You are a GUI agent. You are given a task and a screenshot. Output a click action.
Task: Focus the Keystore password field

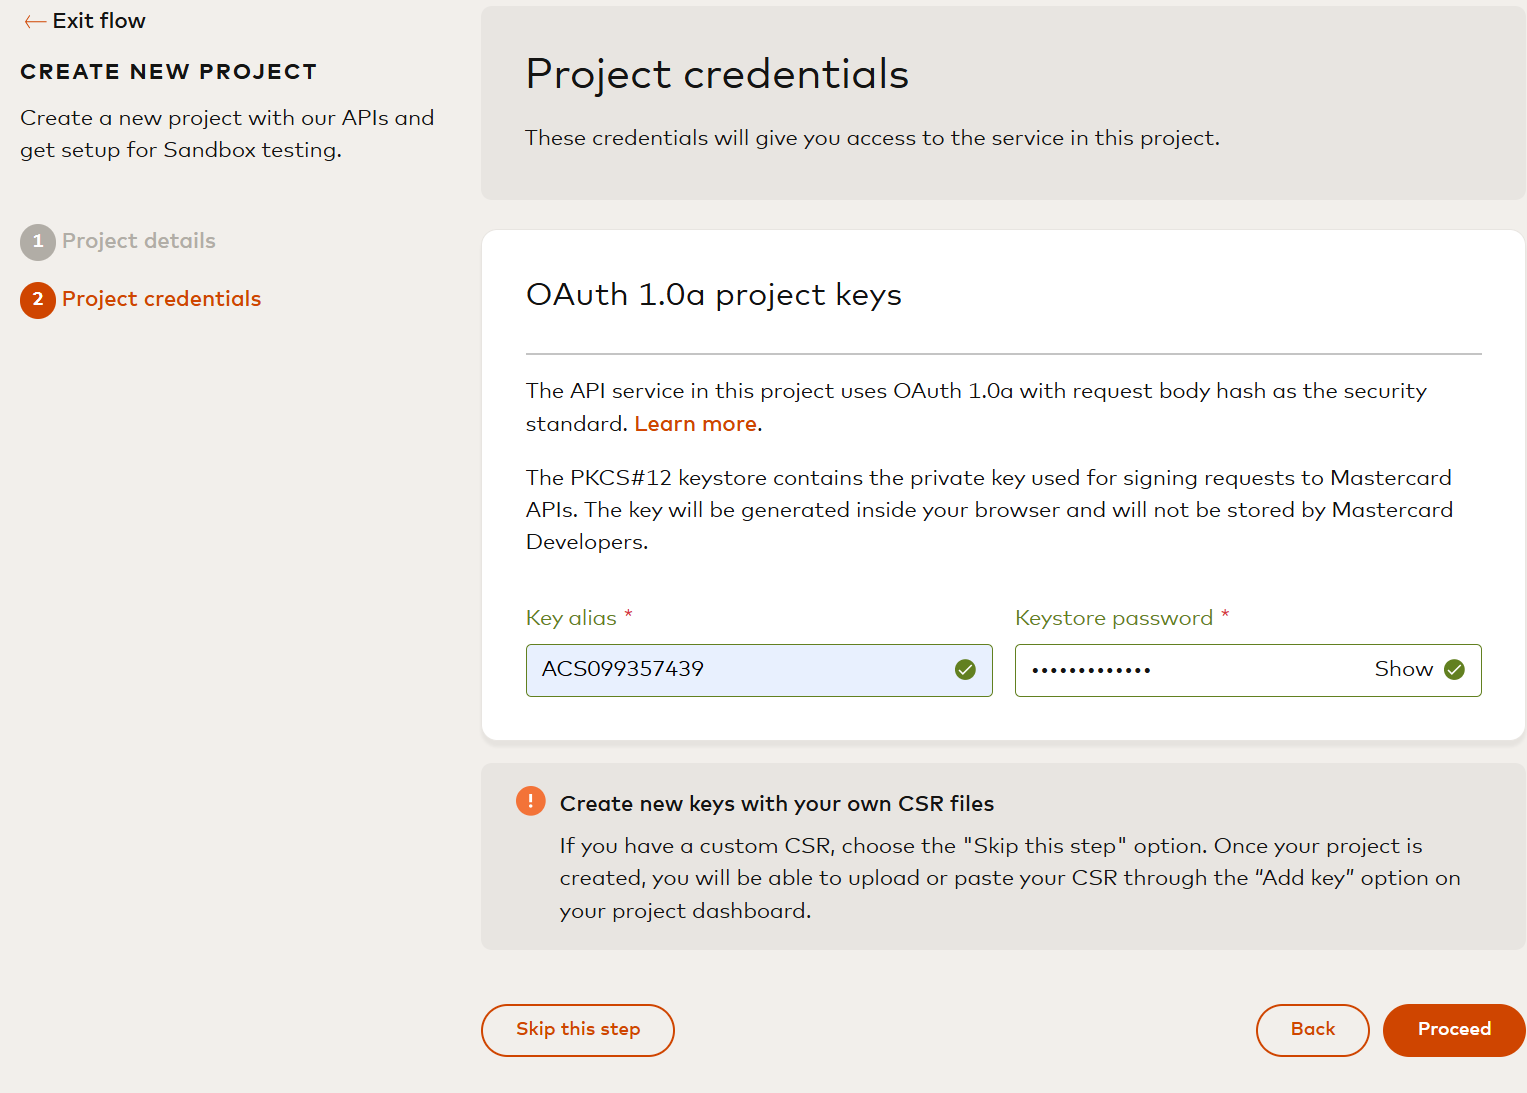coord(1190,670)
